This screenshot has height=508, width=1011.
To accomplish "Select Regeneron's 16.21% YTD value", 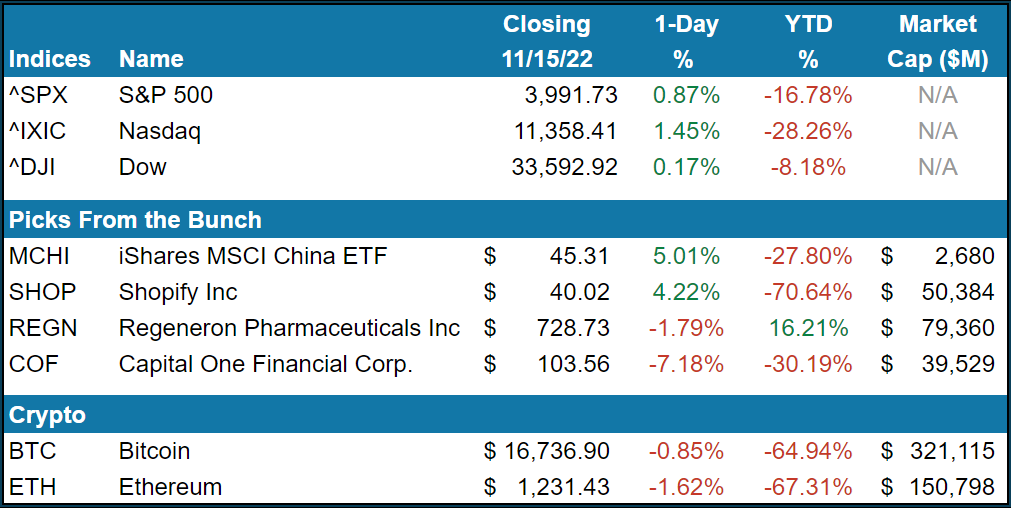I will 808,328.
